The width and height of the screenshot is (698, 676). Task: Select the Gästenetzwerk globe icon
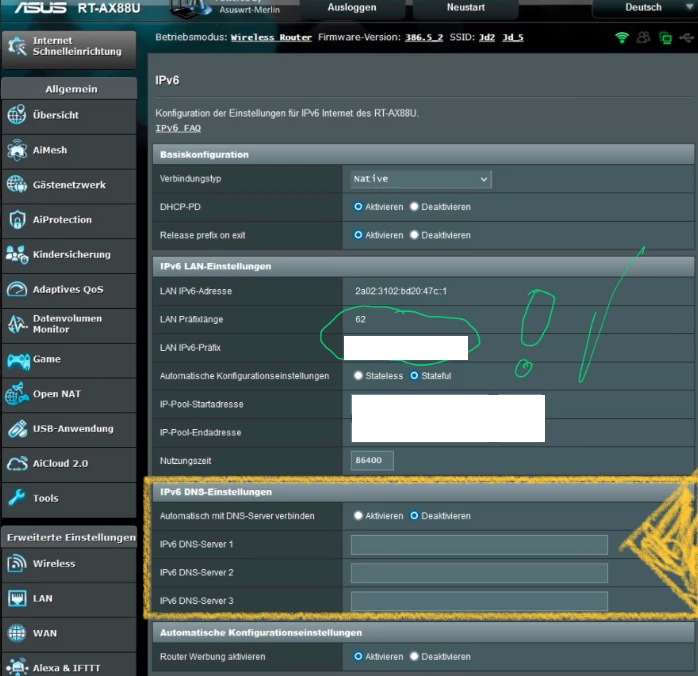coord(17,185)
